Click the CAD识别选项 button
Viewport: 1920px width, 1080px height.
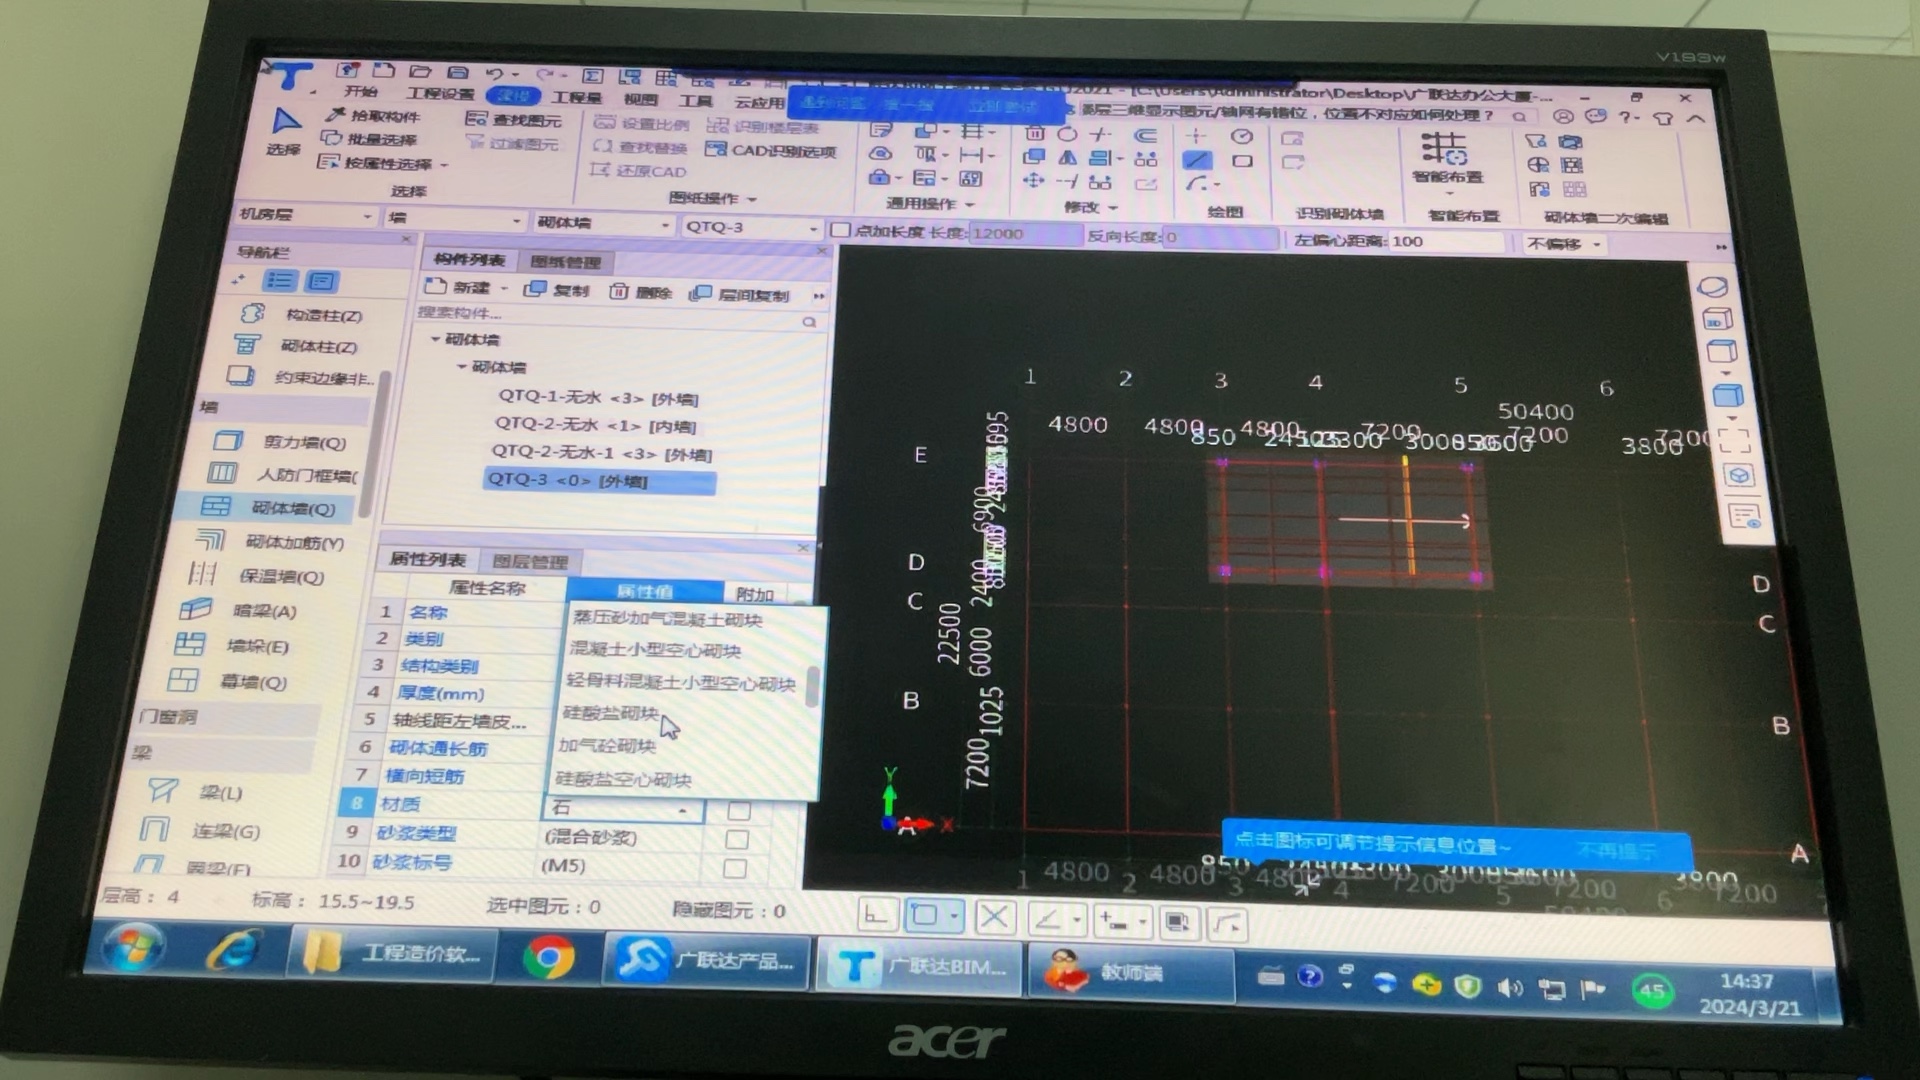click(x=771, y=151)
